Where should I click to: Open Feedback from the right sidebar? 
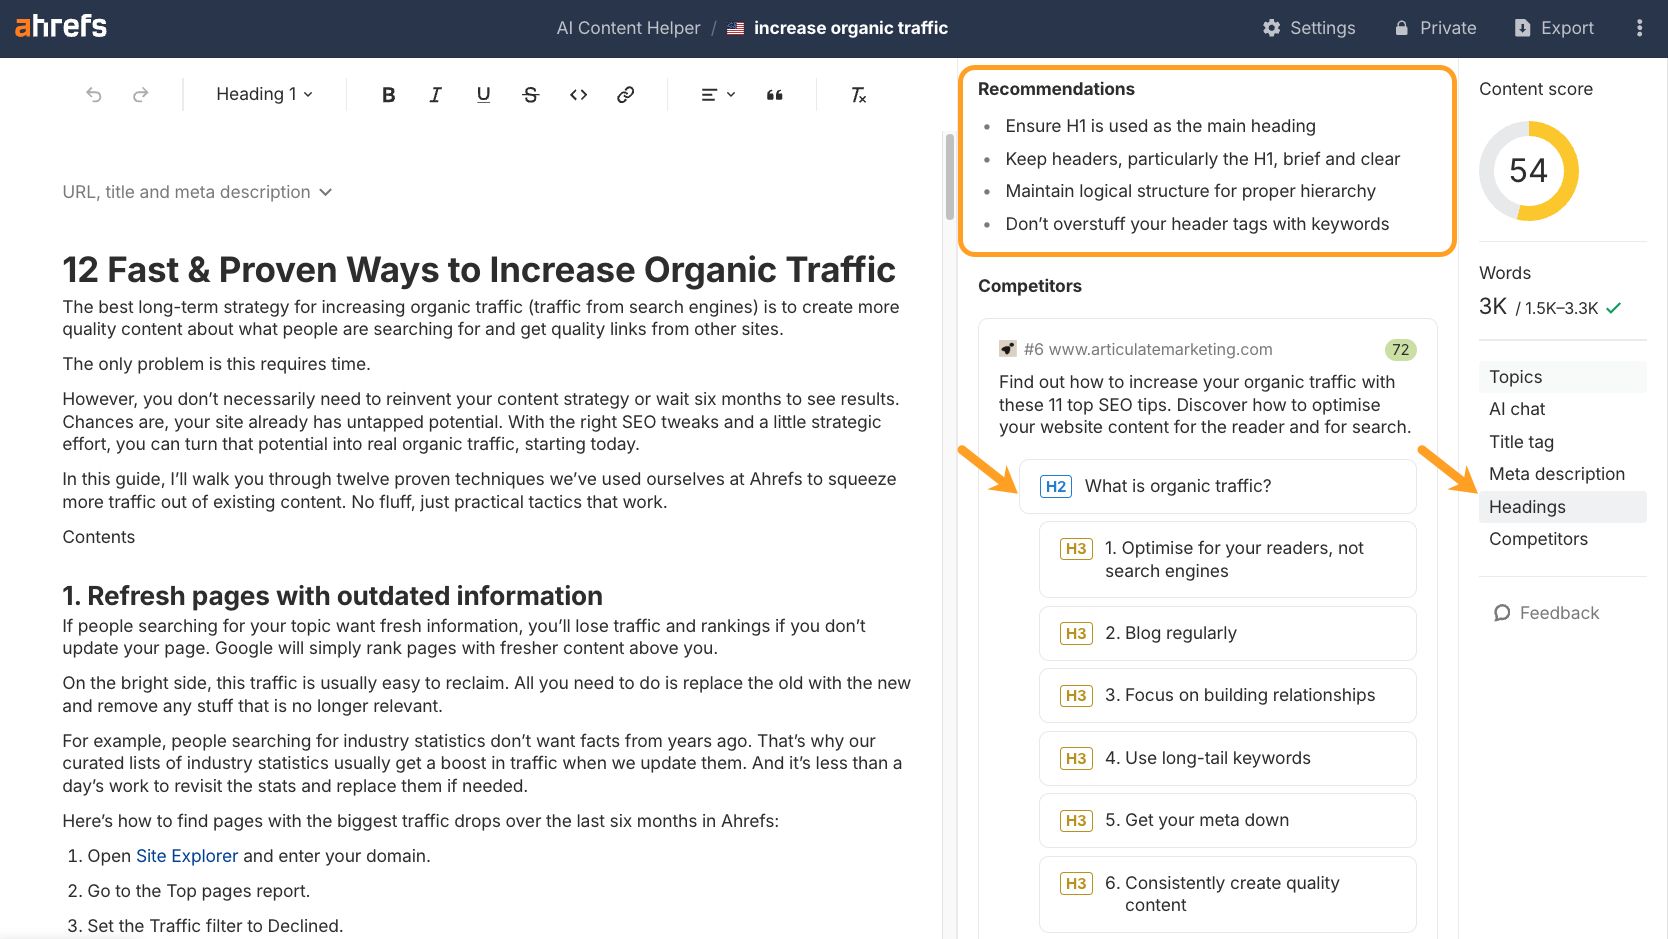tap(1547, 612)
